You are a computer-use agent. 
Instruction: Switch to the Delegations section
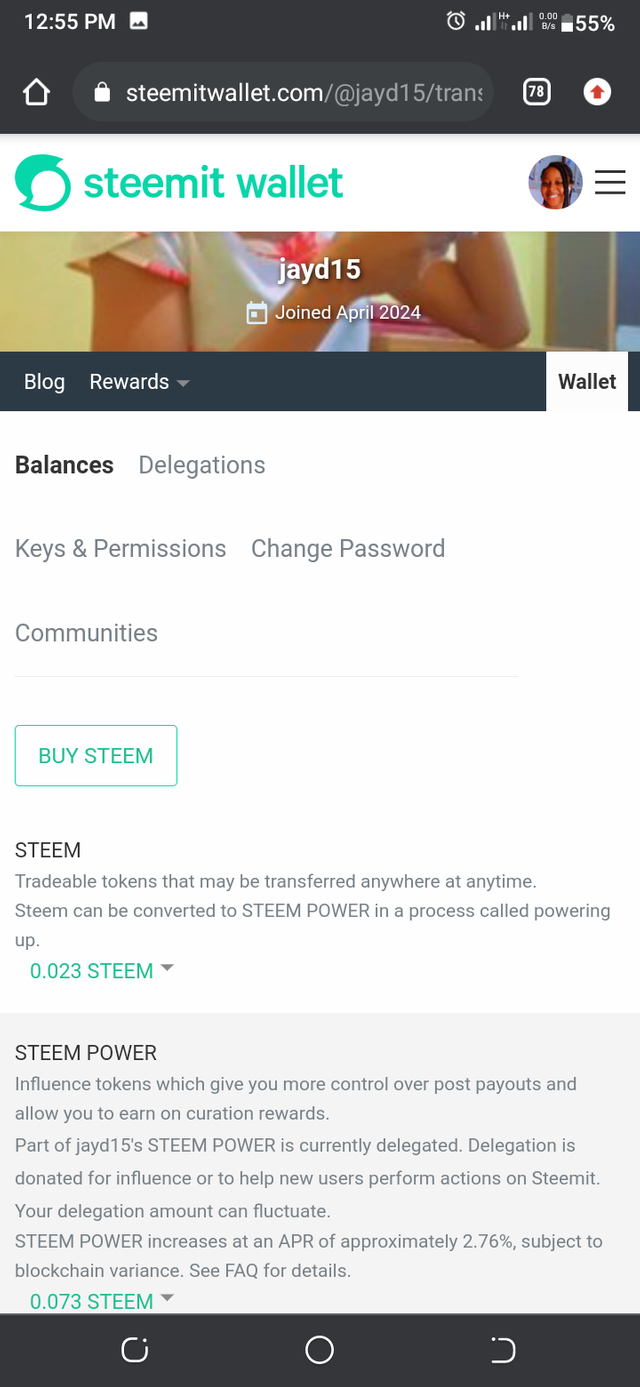coord(202,465)
